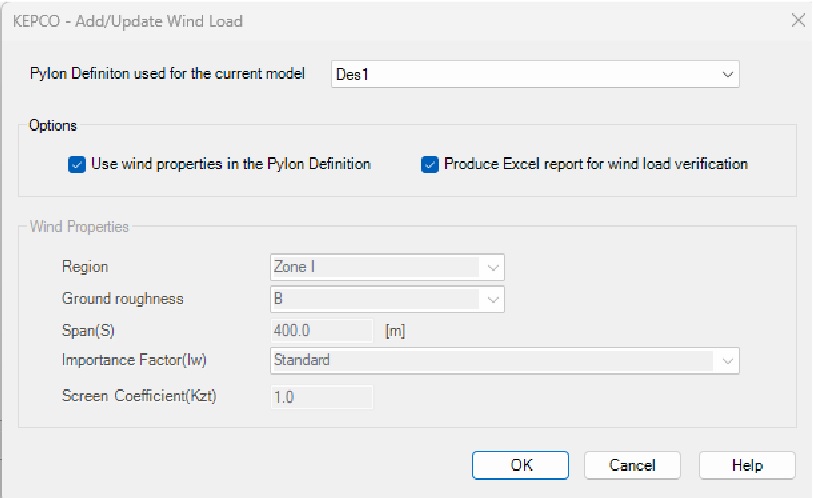Close the Add/Update Wind Load dialog

click(x=797, y=20)
